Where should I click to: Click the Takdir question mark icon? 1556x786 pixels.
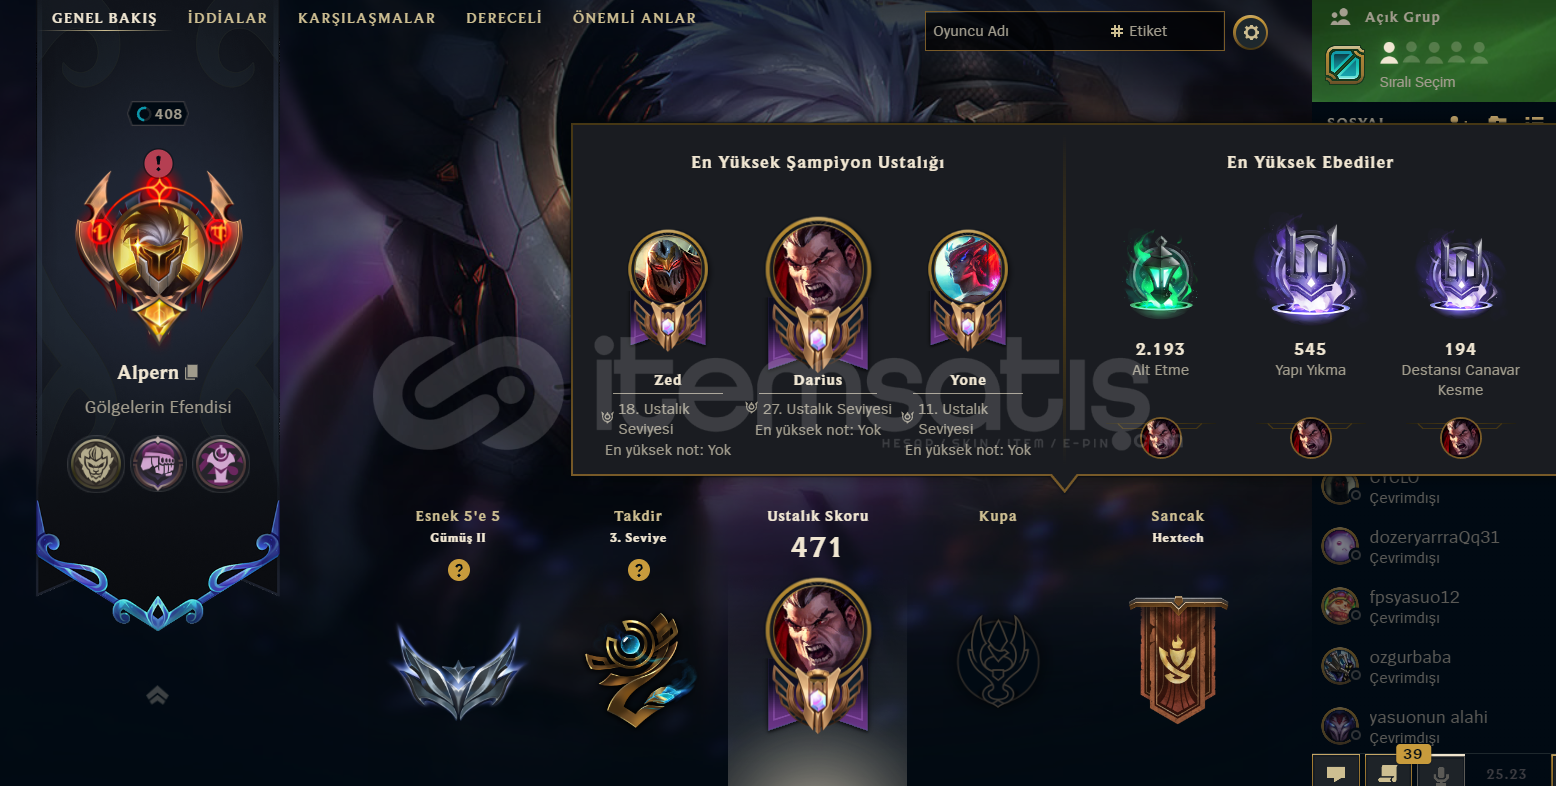[638, 570]
